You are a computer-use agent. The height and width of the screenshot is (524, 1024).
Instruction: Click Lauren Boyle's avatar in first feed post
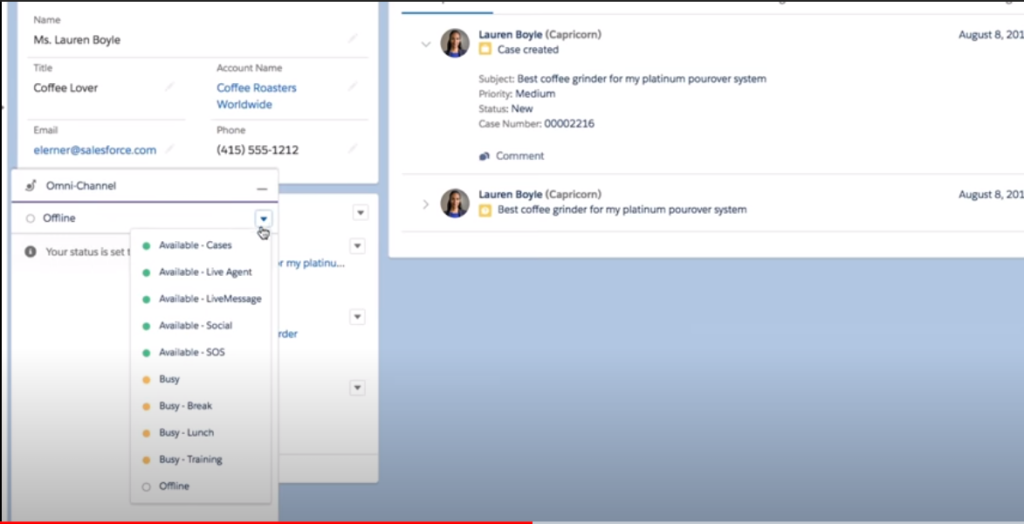click(455, 42)
